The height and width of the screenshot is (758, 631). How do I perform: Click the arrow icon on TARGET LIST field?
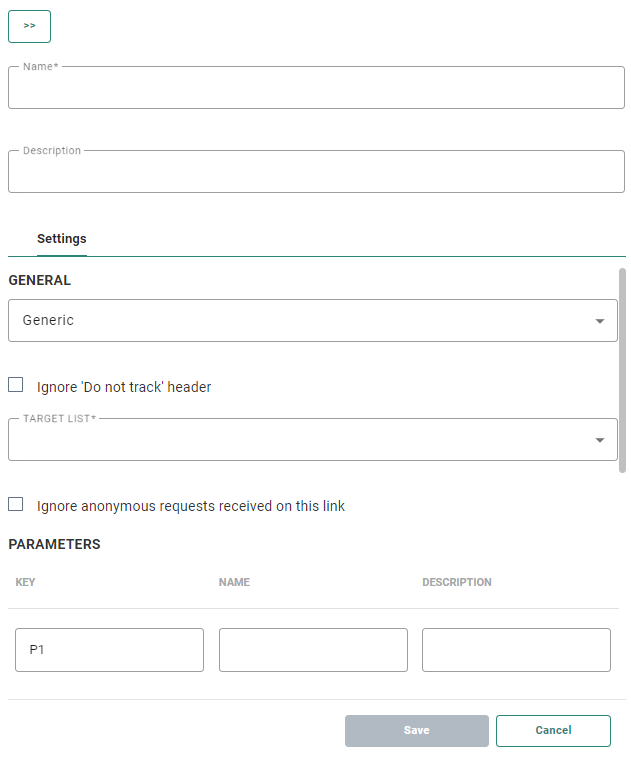click(599, 440)
